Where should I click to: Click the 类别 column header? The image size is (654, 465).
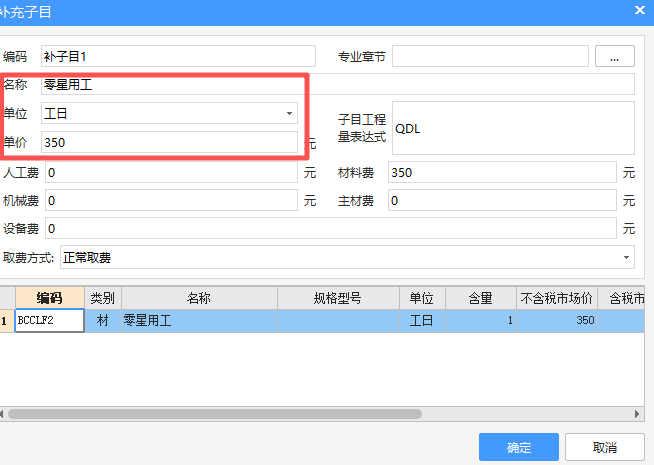103,298
